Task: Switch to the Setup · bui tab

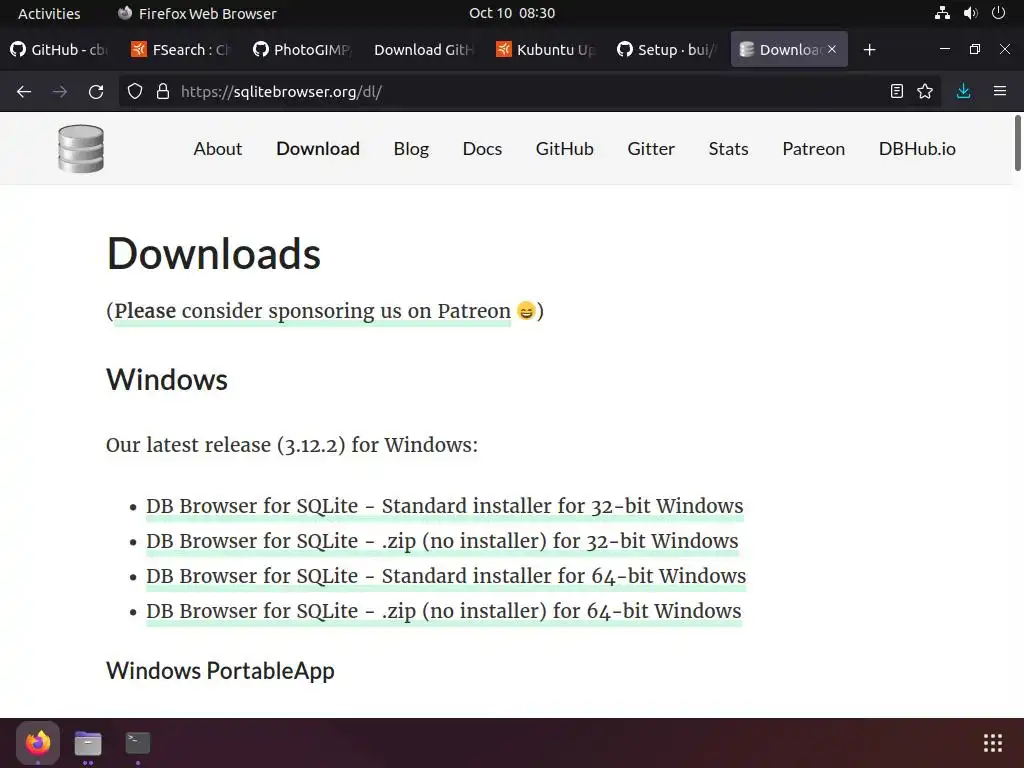Action: (667, 50)
